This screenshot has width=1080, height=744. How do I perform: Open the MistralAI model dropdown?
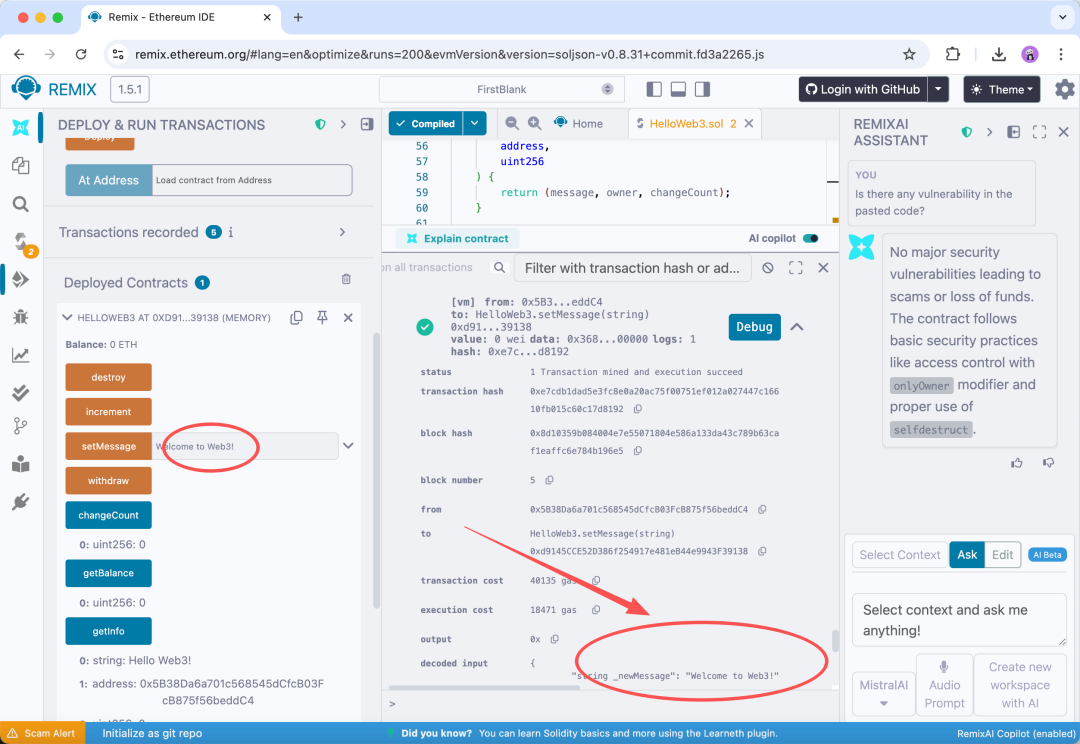click(884, 692)
